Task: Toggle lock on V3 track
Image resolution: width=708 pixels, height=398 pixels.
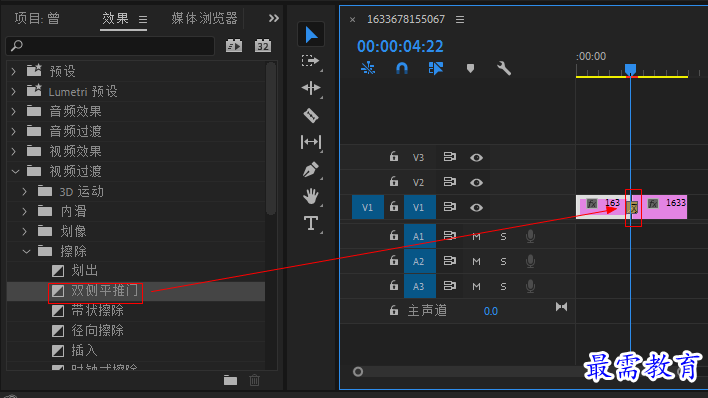Action: 394,157
